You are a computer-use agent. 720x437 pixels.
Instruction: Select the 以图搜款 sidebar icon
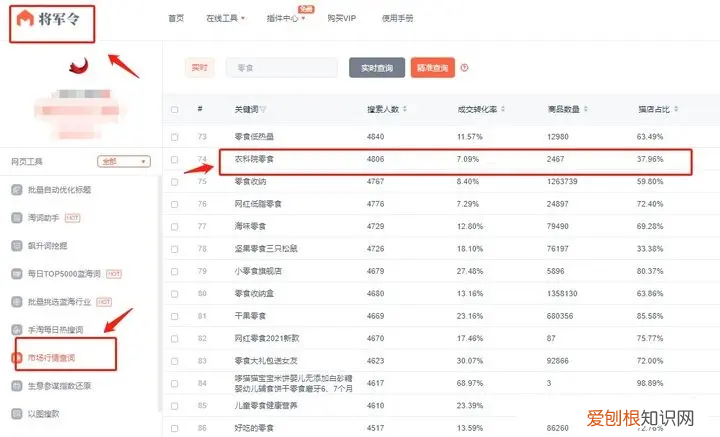tap(17, 414)
